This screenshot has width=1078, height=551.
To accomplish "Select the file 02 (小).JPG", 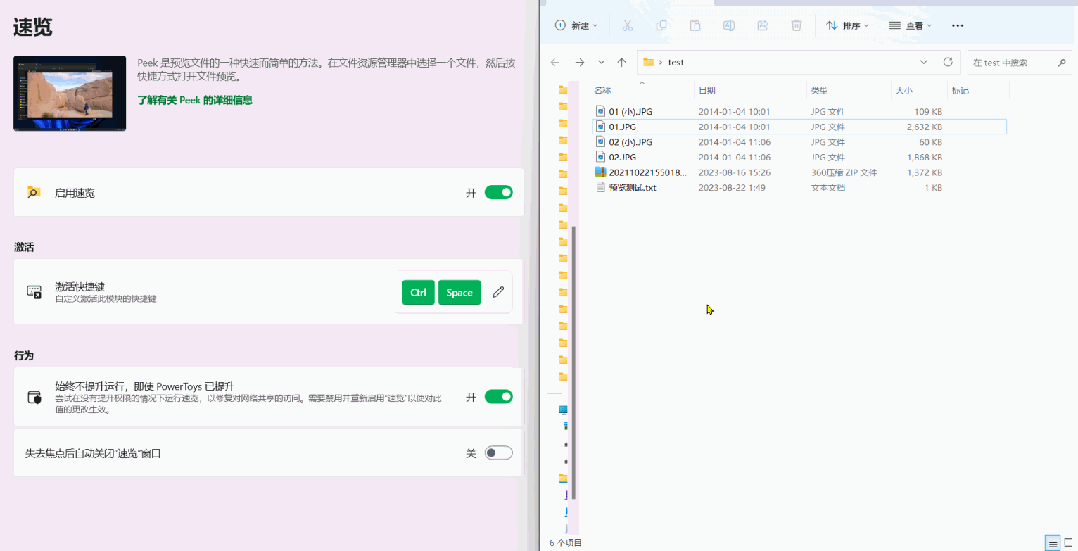I will point(630,142).
